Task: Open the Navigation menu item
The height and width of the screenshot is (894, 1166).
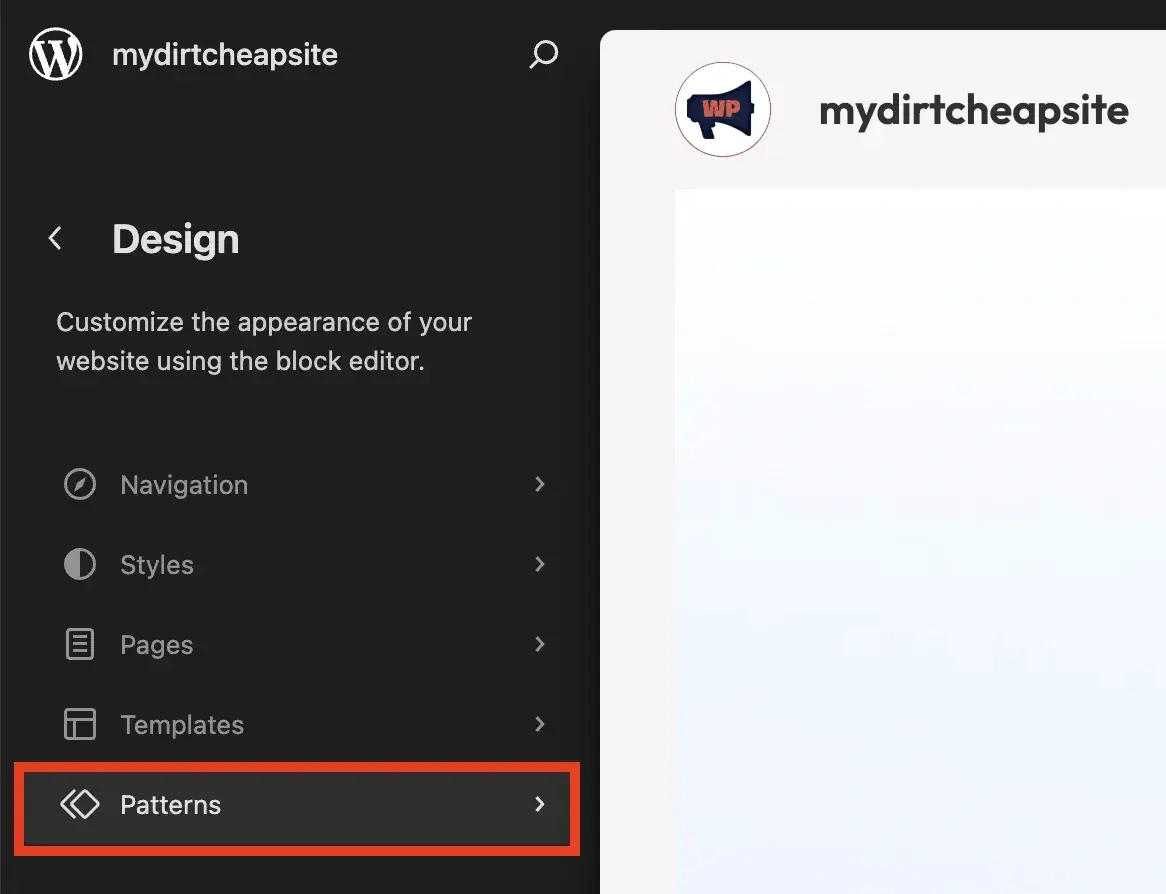Action: click(x=184, y=485)
